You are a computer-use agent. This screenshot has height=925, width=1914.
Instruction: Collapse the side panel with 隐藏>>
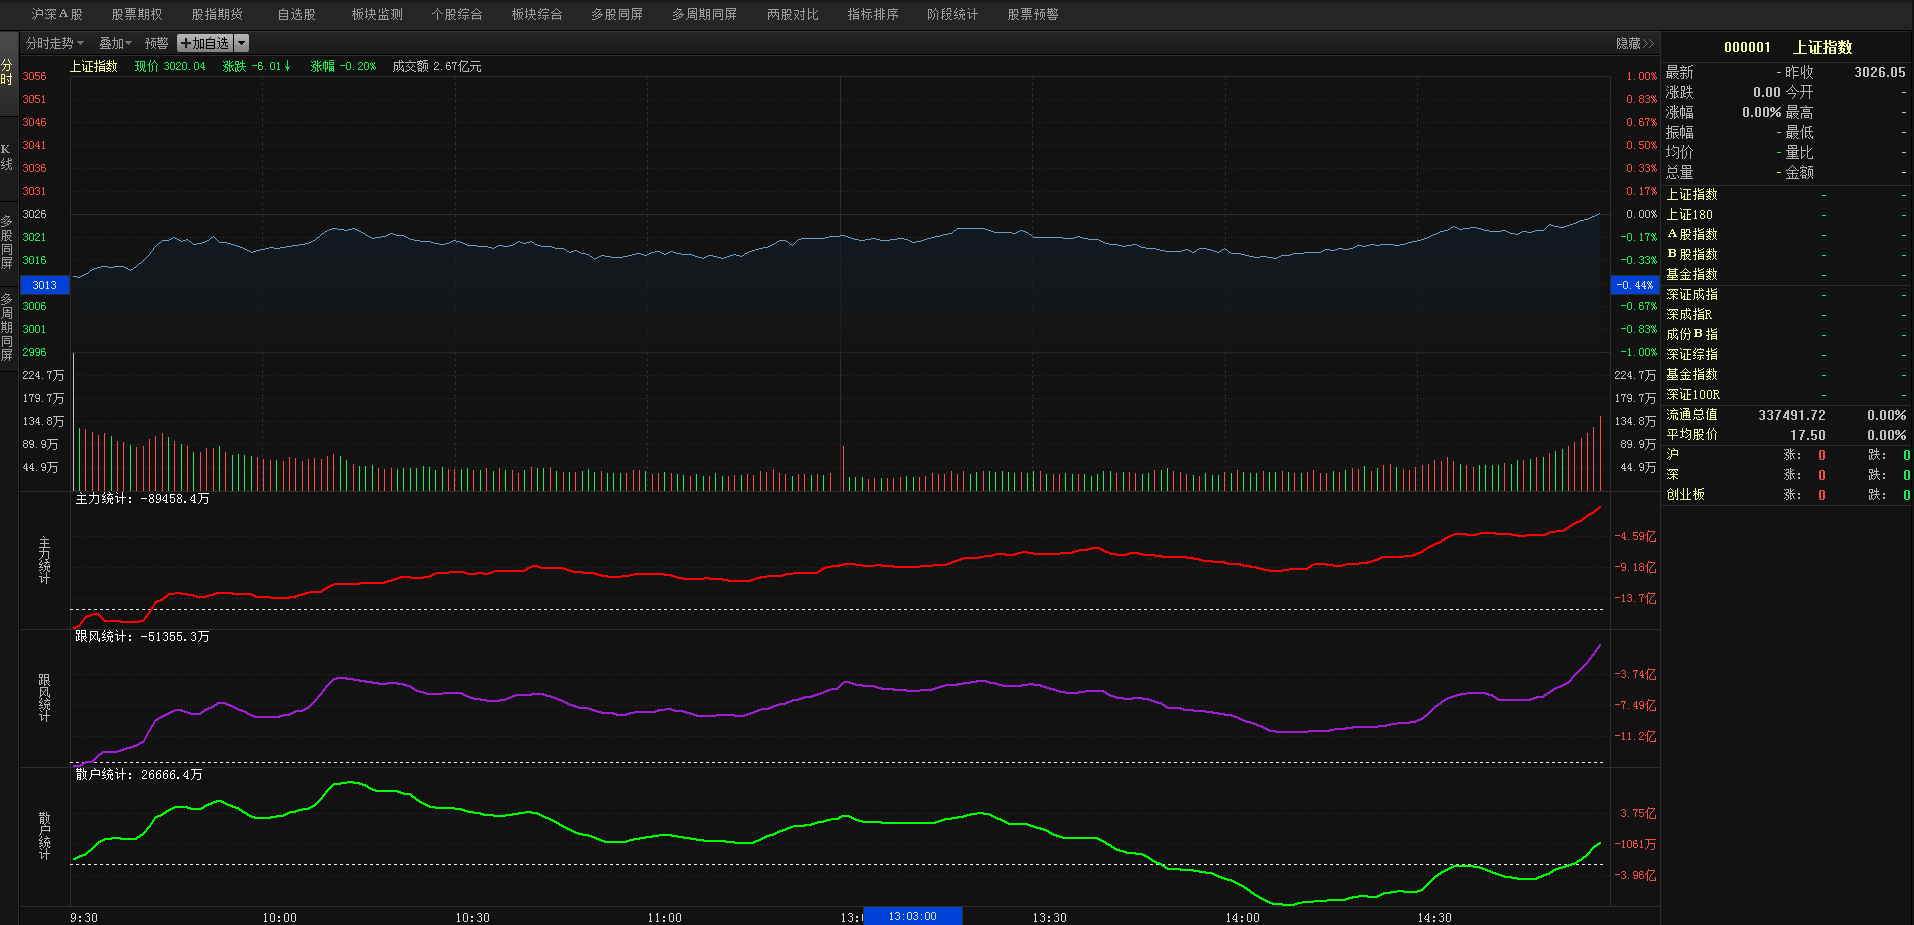(x=1635, y=43)
